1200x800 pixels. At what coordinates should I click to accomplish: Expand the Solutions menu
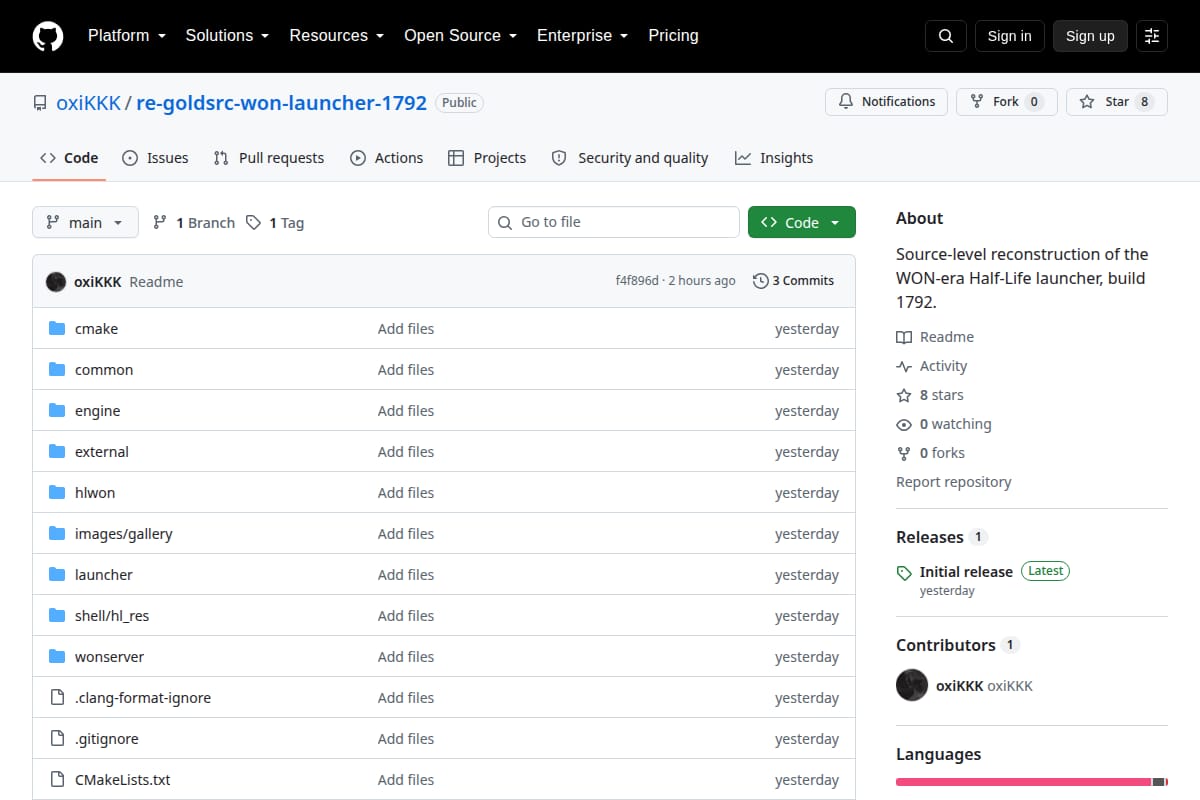pos(227,35)
